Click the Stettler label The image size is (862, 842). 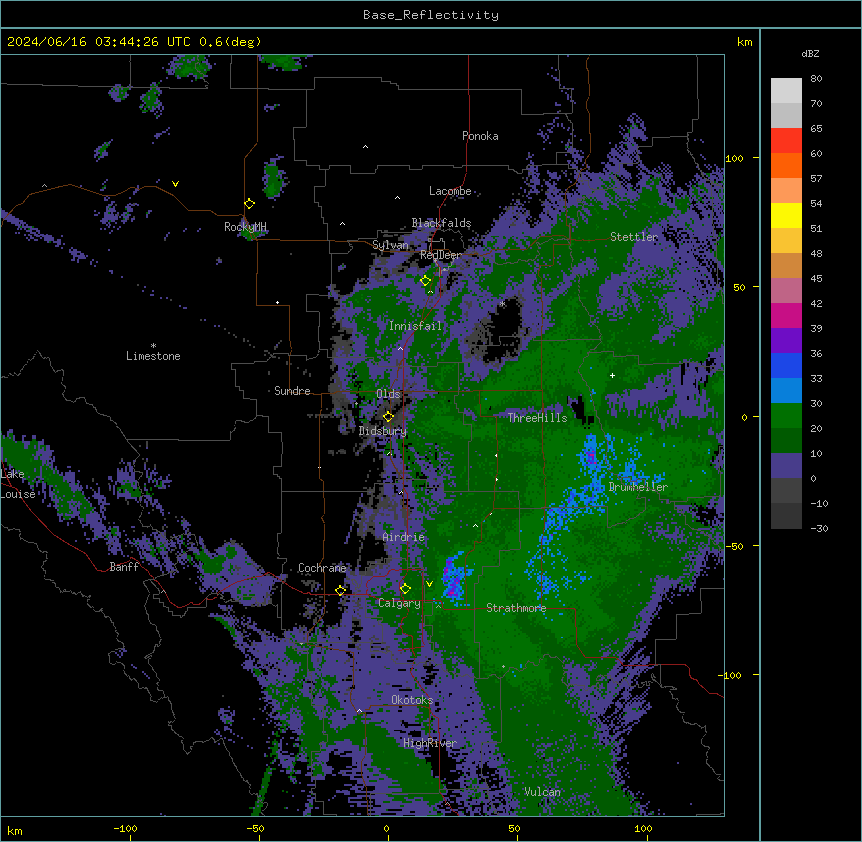point(634,237)
